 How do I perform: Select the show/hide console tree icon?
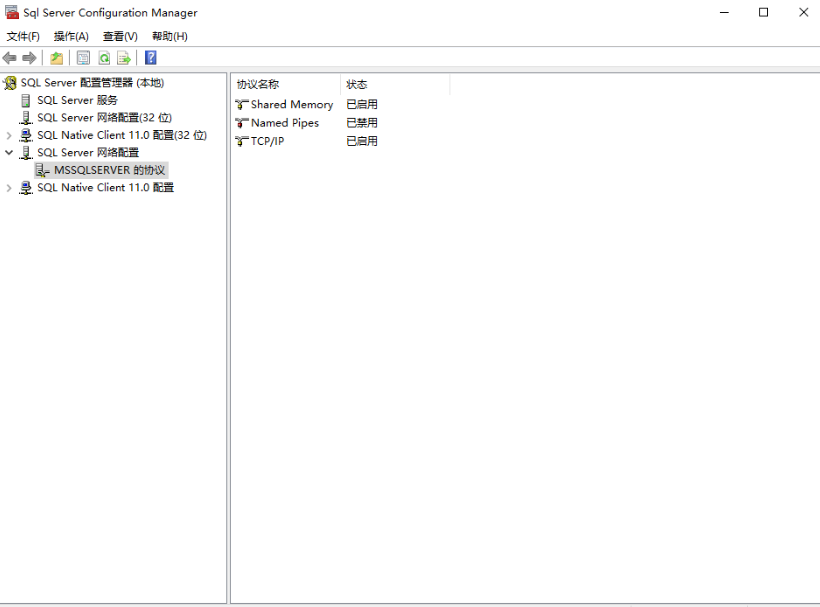point(56,57)
